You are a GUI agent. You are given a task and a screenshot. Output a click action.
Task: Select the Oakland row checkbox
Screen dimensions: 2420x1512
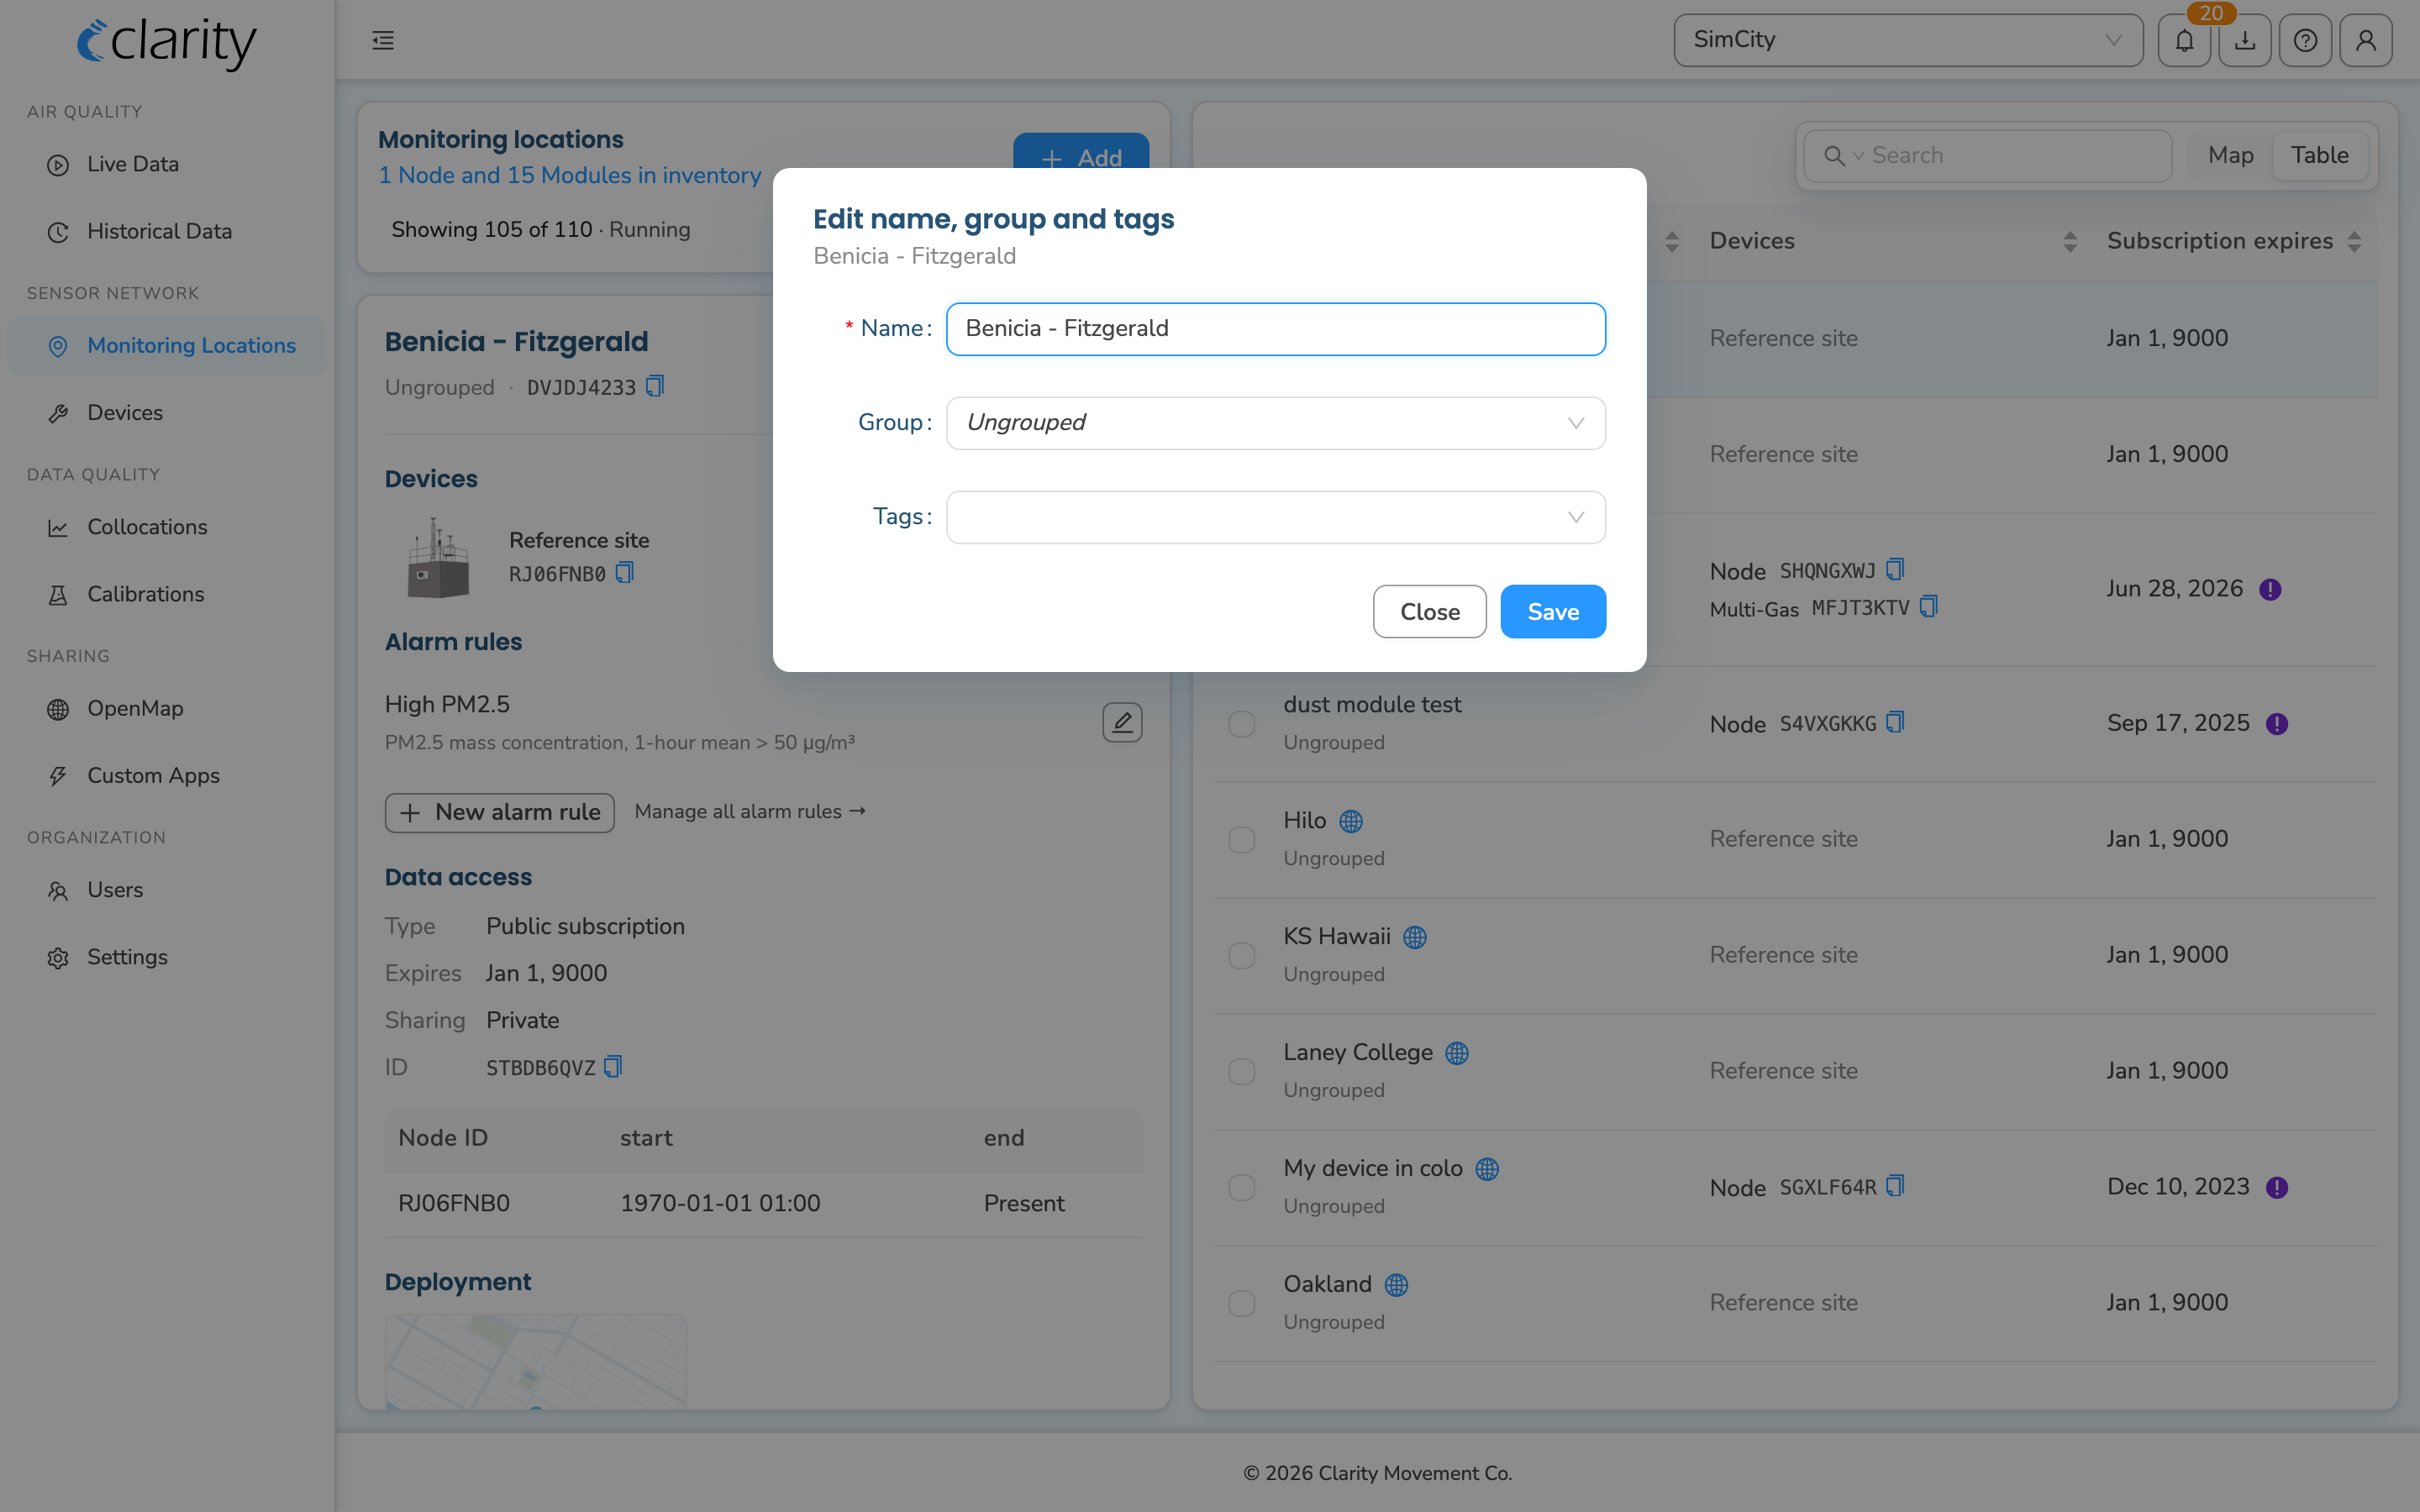tap(1242, 1303)
